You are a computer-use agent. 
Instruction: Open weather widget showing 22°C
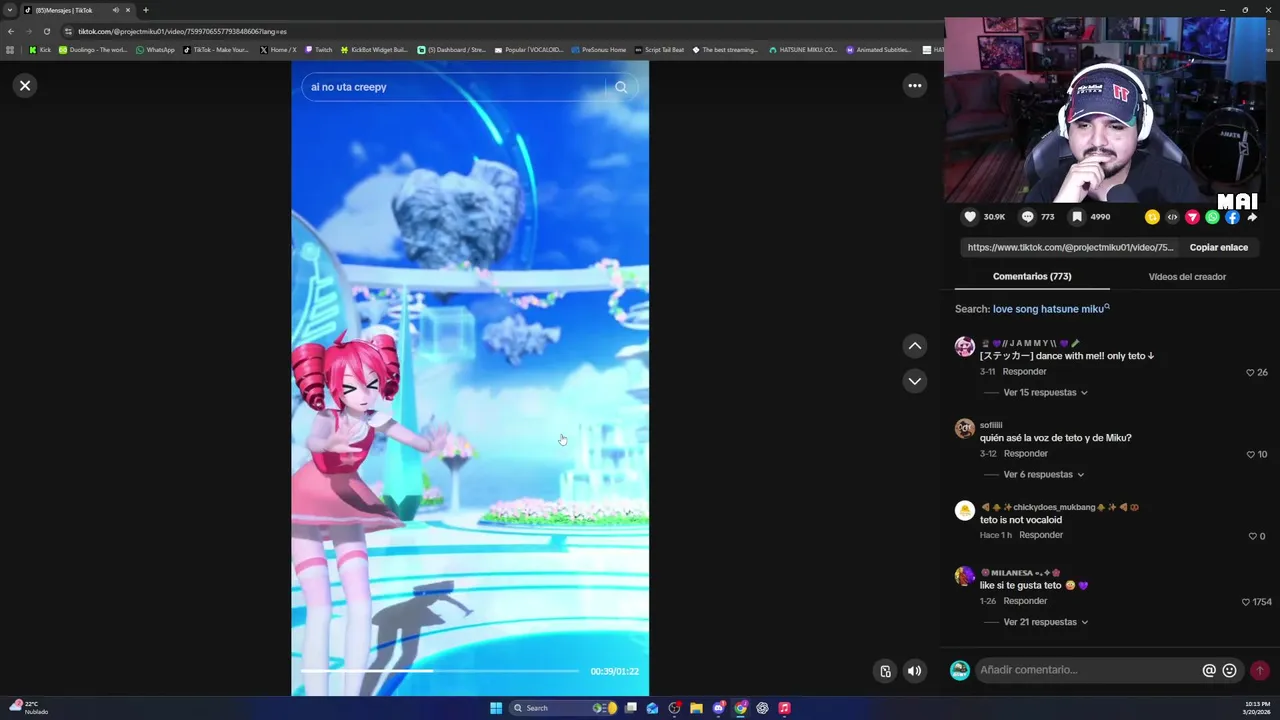29,707
